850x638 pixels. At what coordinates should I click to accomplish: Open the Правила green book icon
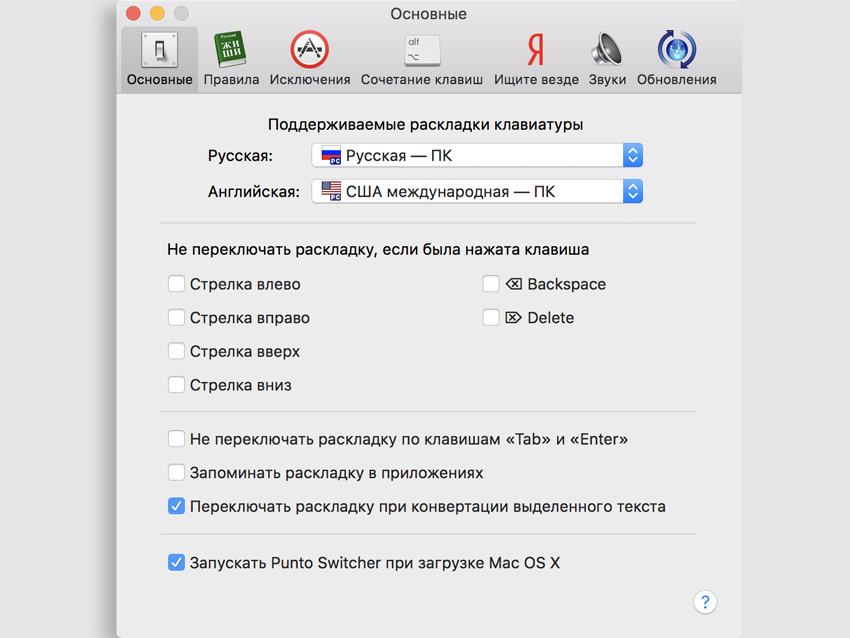[230, 49]
